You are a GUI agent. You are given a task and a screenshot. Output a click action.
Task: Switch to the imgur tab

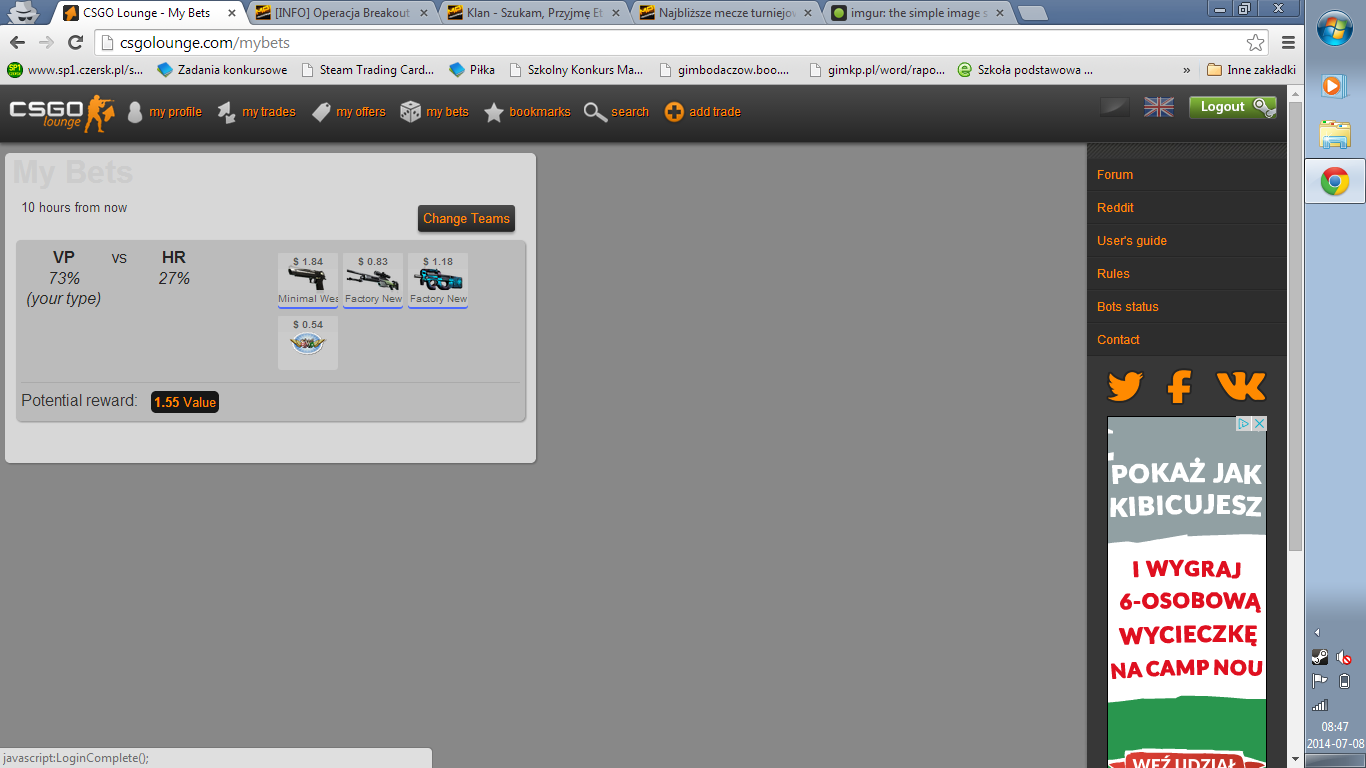pyautogui.click(x=919, y=13)
